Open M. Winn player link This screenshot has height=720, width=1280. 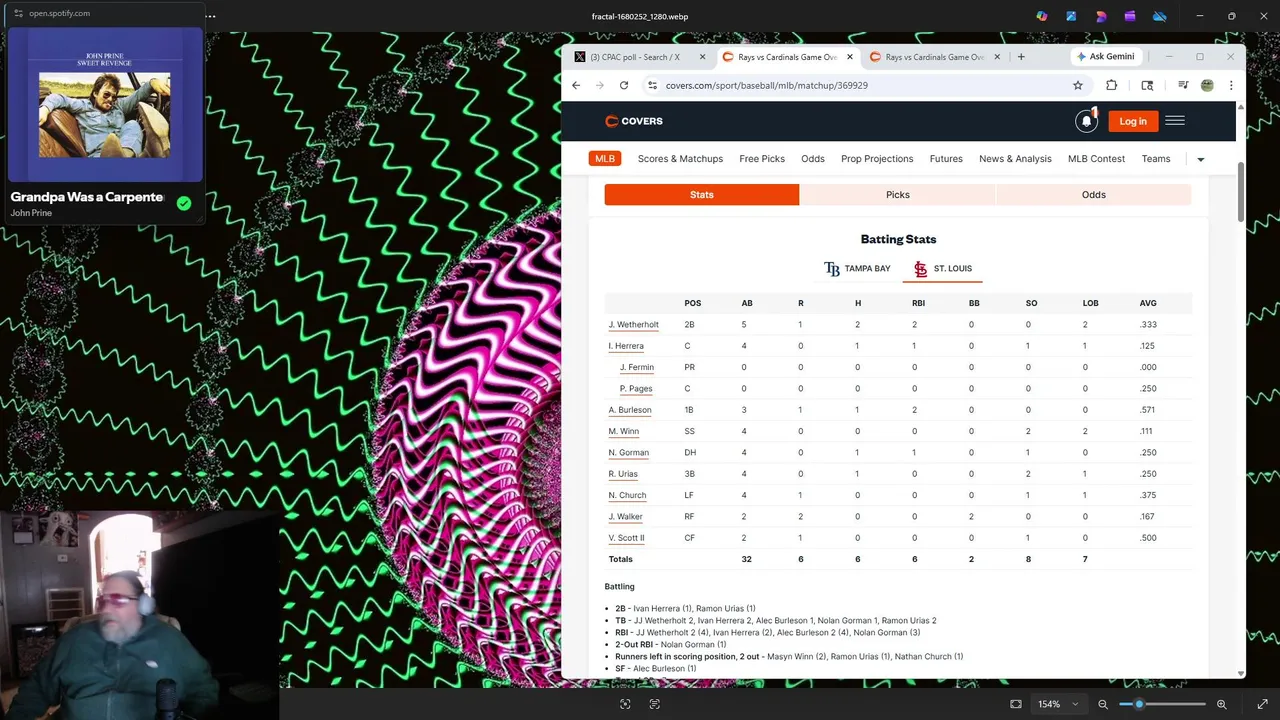623,432
